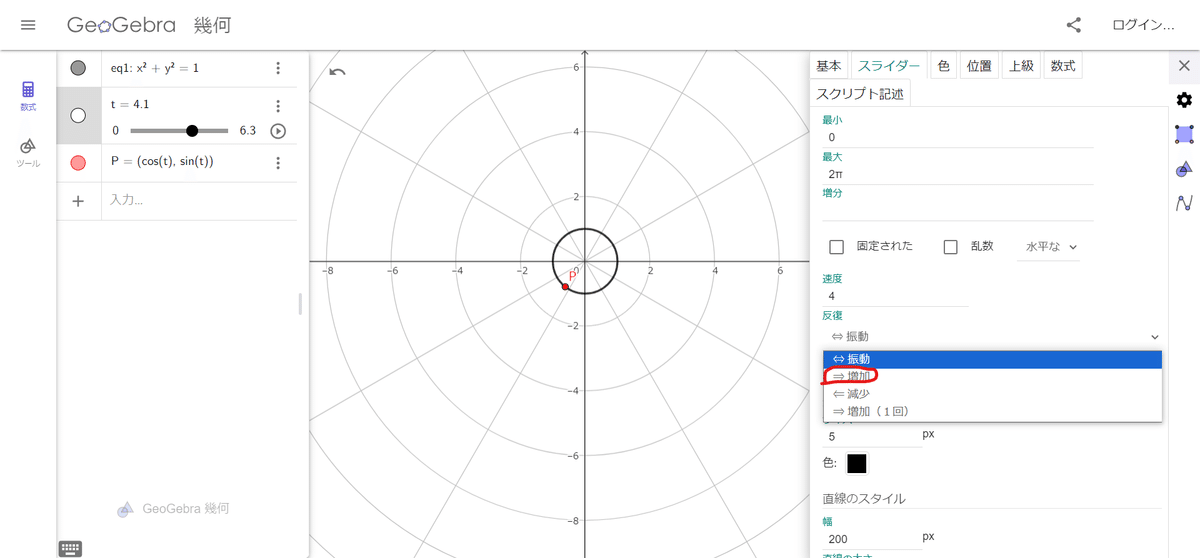Click the 入力 input field
Image resolution: width=1200 pixels, height=558 pixels.
coord(199,201)
